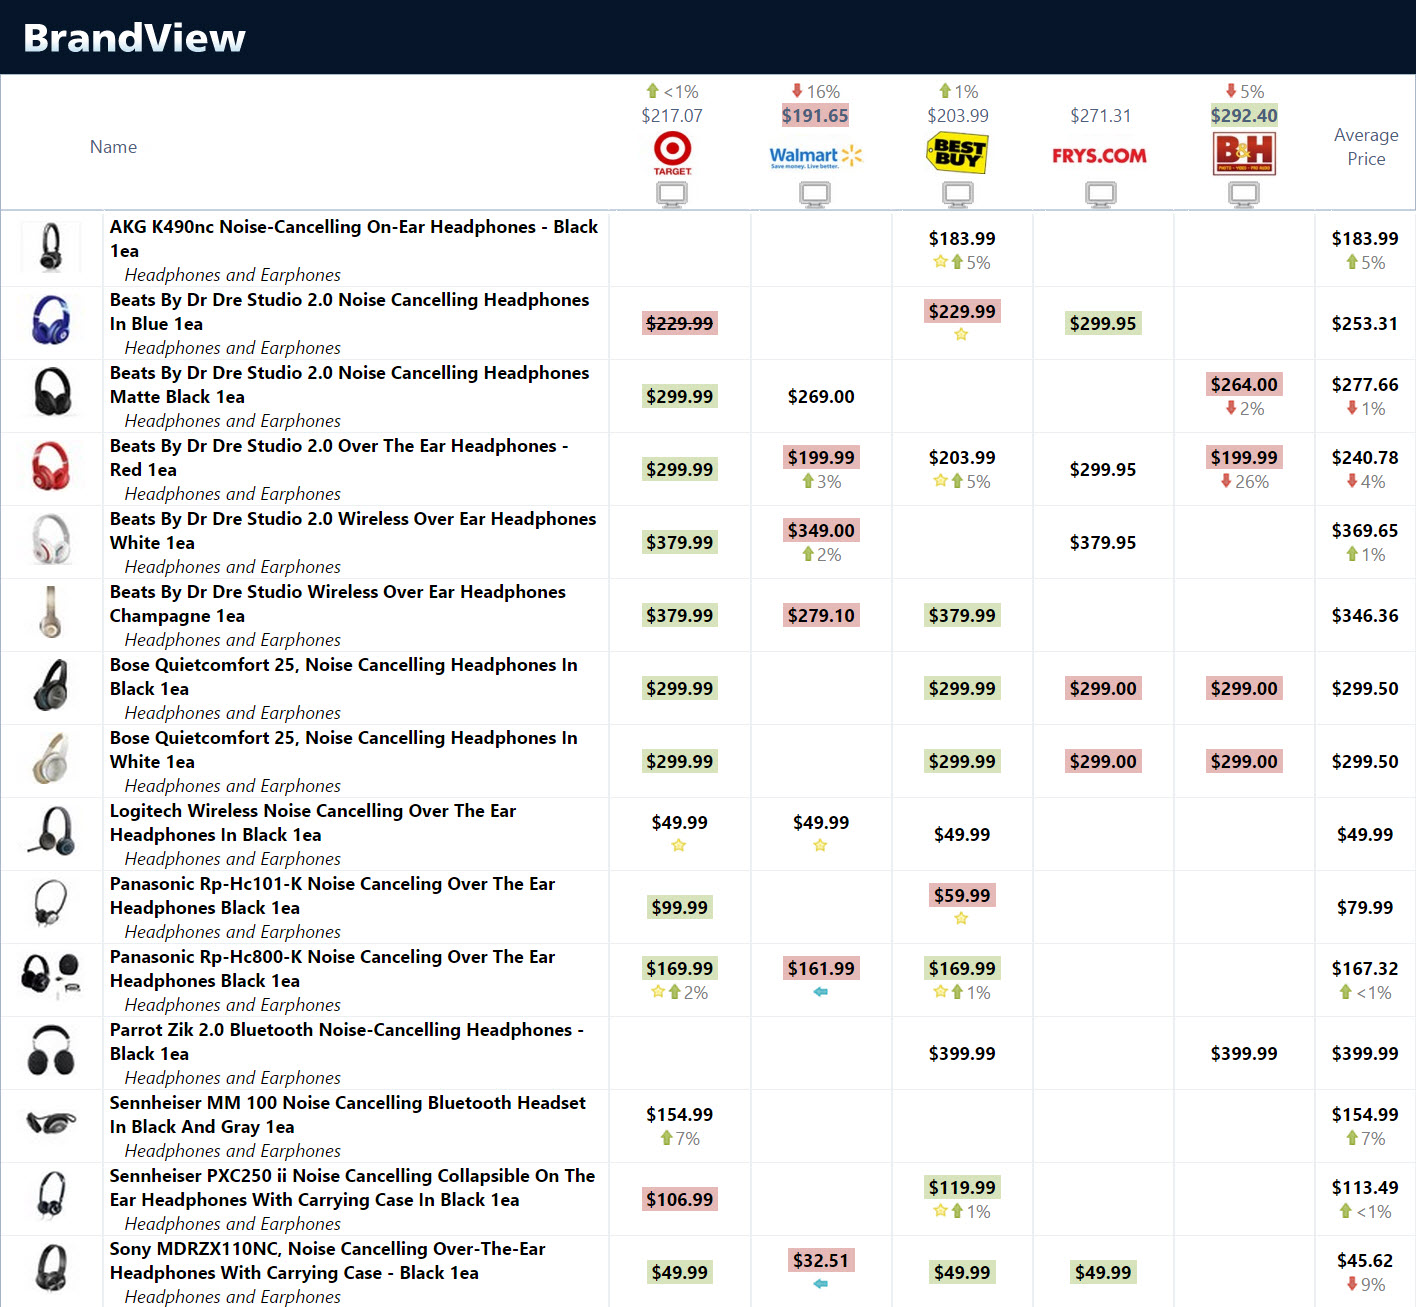Open the AKG K490nc headphones thumbnail
Viewport: 1416px width, 1307px height.
coord(50,248)
